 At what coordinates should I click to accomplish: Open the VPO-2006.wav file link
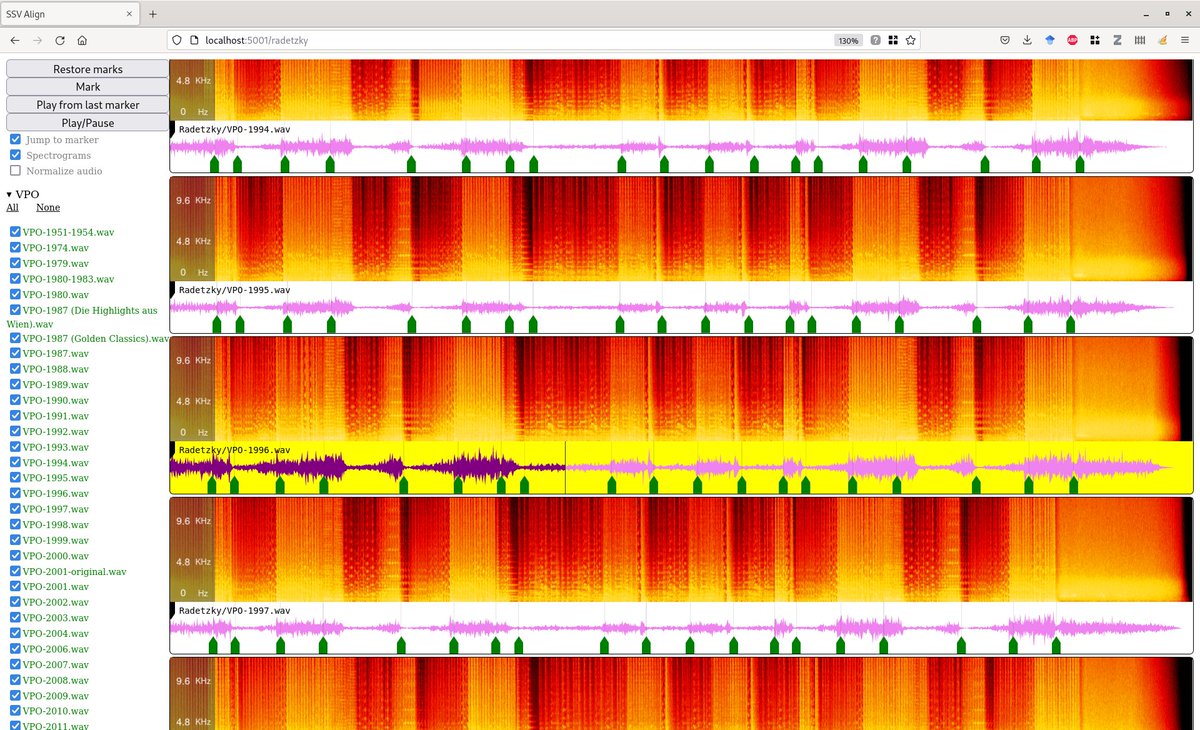click(x=56, y=649)
